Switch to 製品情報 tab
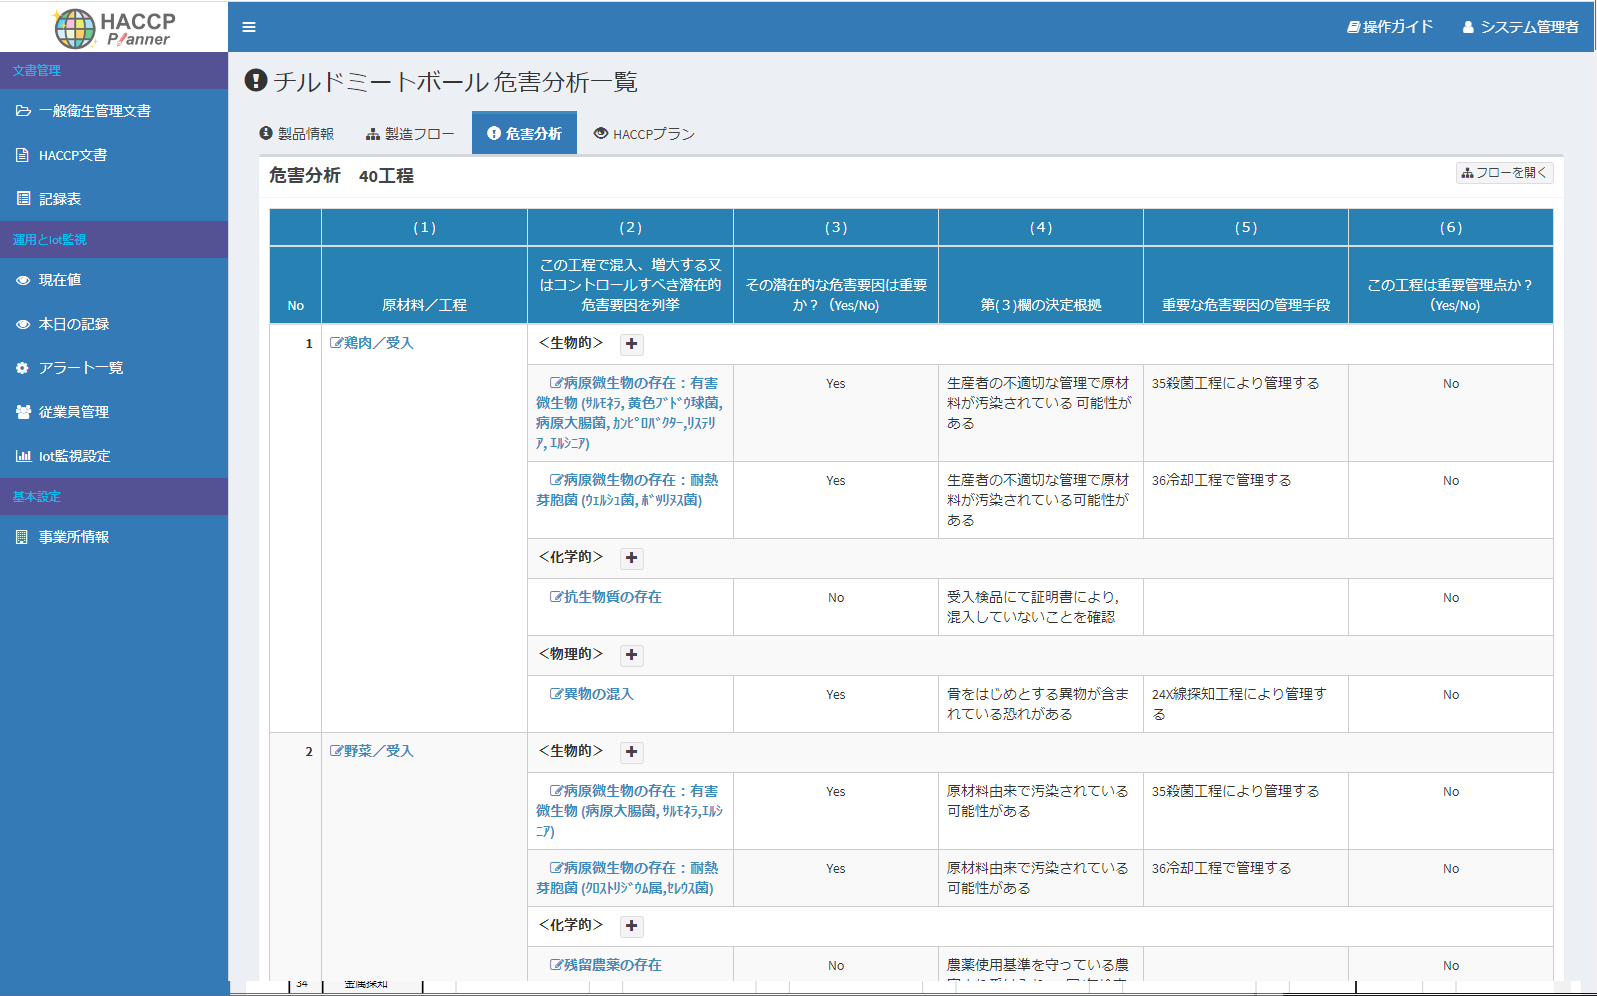1597x996 pixels. click(296, 134)
